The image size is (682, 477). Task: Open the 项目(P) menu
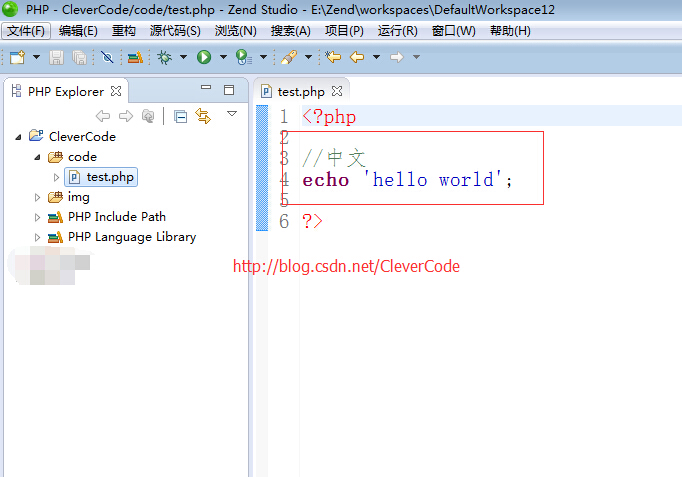pos(344,31)
